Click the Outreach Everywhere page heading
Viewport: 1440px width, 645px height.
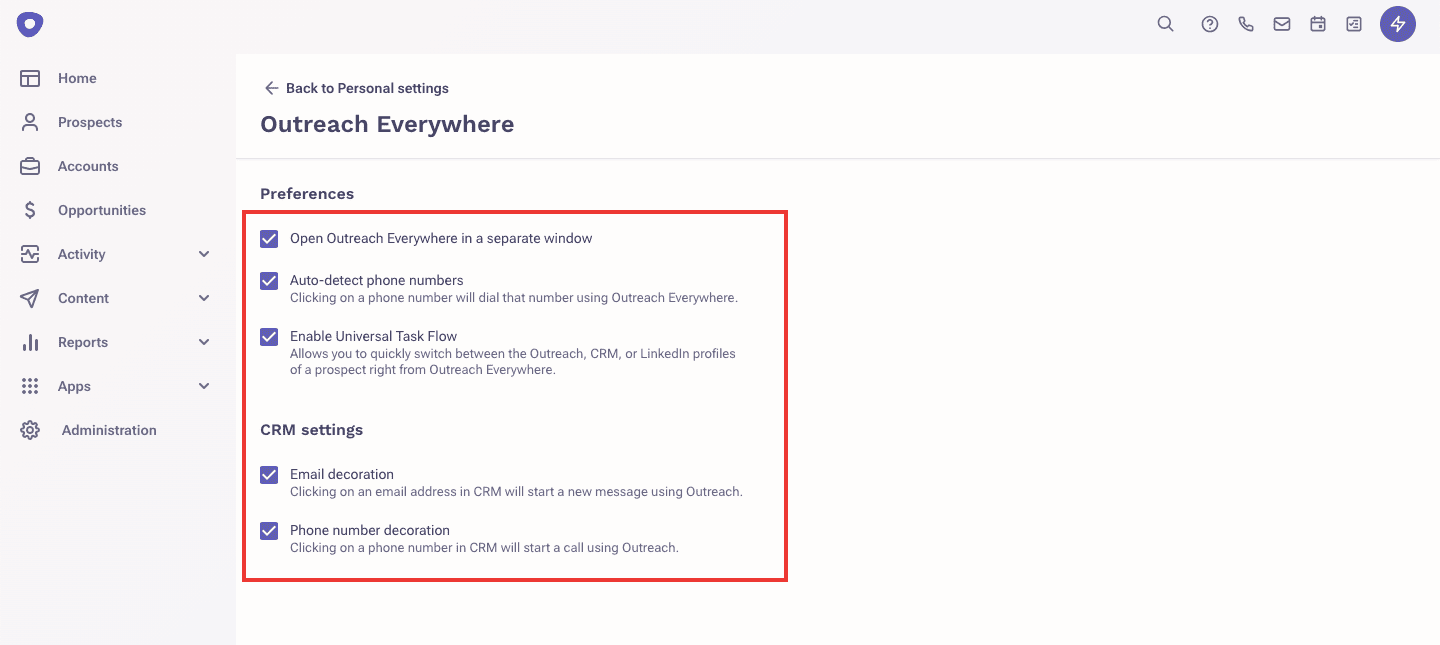[x=387, y=124]
